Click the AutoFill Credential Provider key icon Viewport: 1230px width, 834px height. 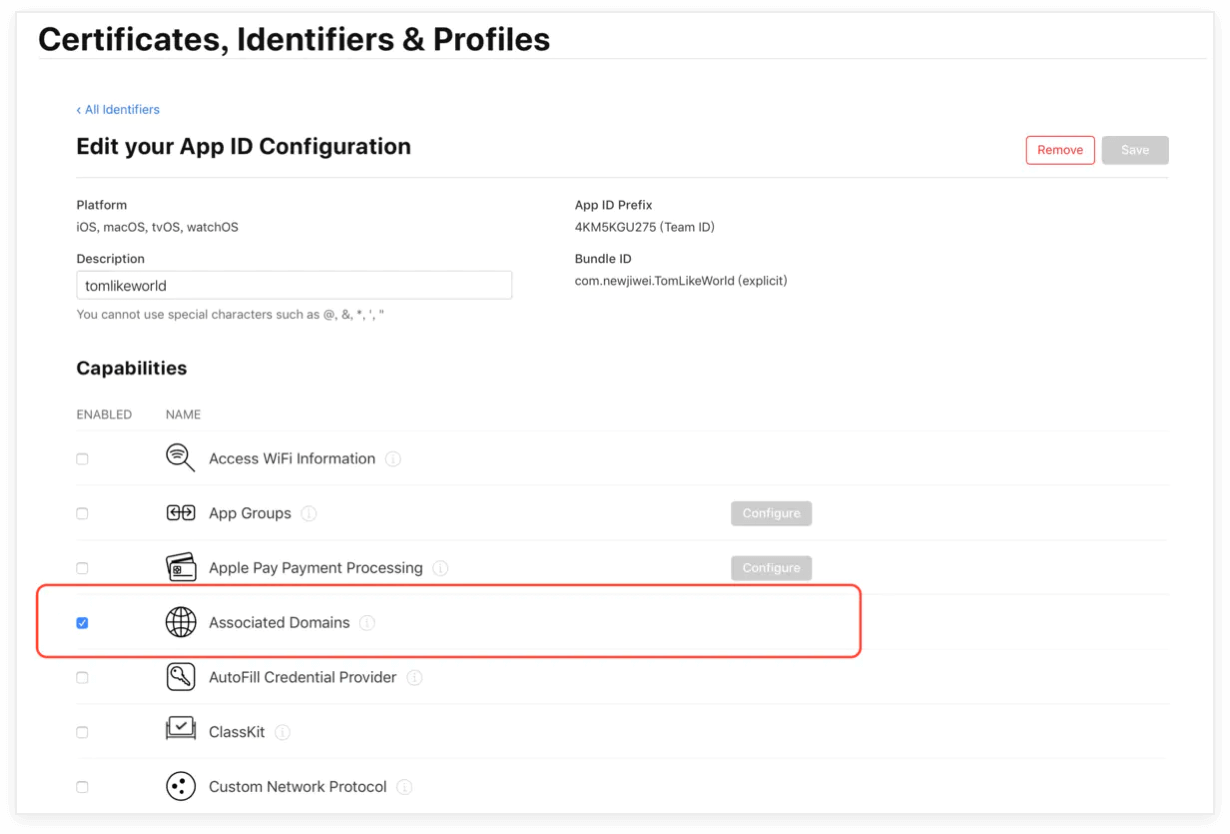(x=181, y=677)
